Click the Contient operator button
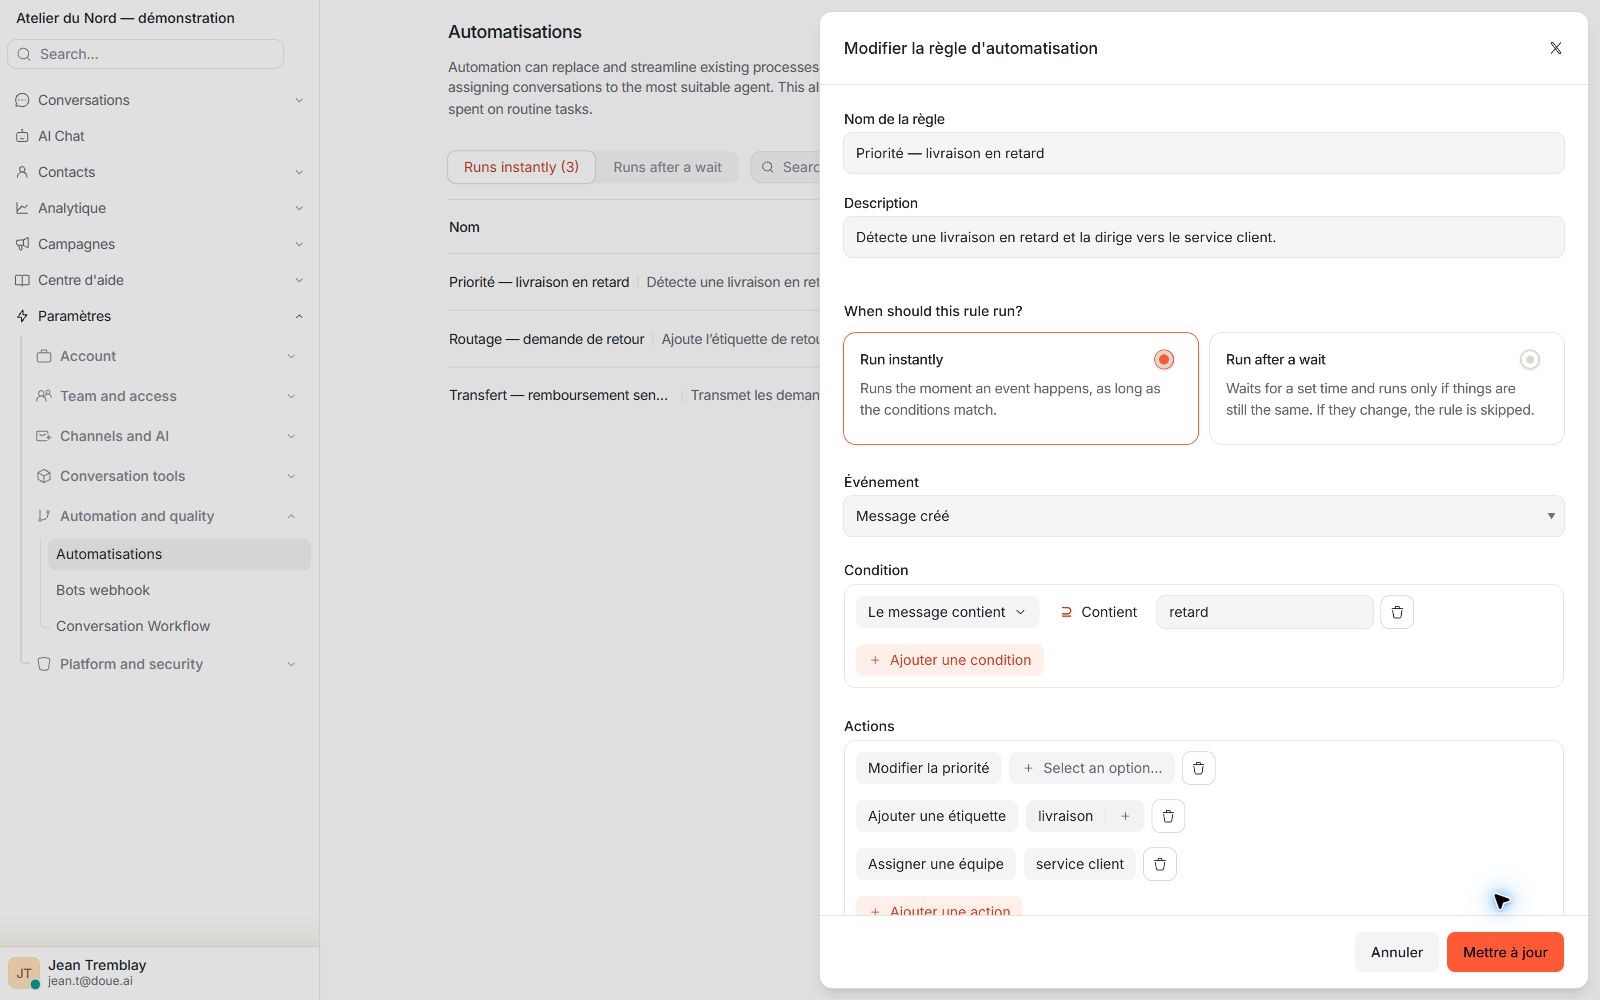This screenshot has height=1000, width=1600. (x=1098, y=612)
